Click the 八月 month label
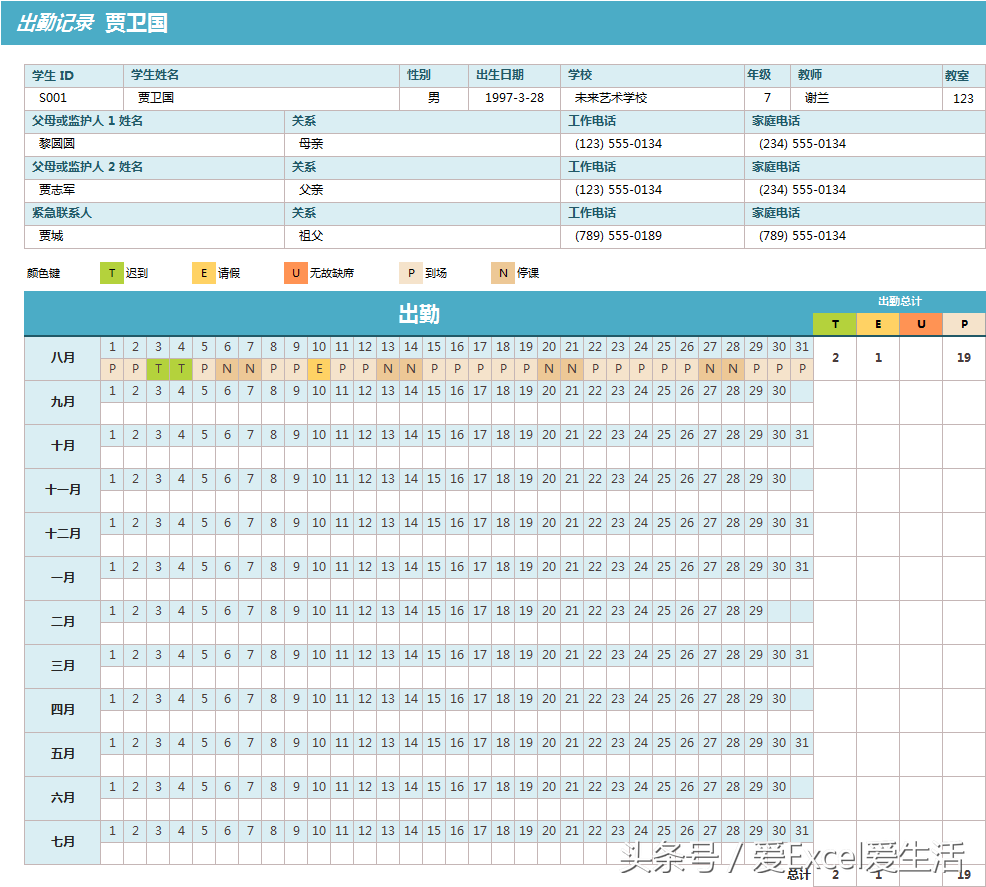The width and height of the screenshot is (986, 887). coord(62,358)
